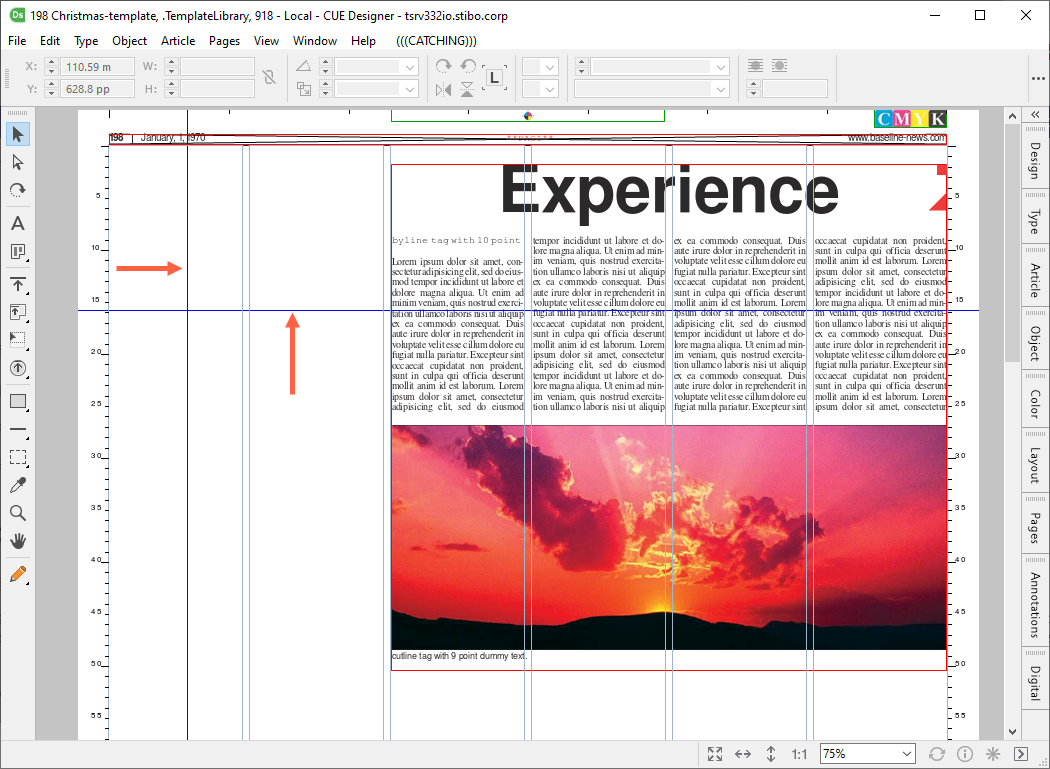Toggle the constrain proportions link icon
This screenshot has height=769, width=1050.
[x=269, y=77]
